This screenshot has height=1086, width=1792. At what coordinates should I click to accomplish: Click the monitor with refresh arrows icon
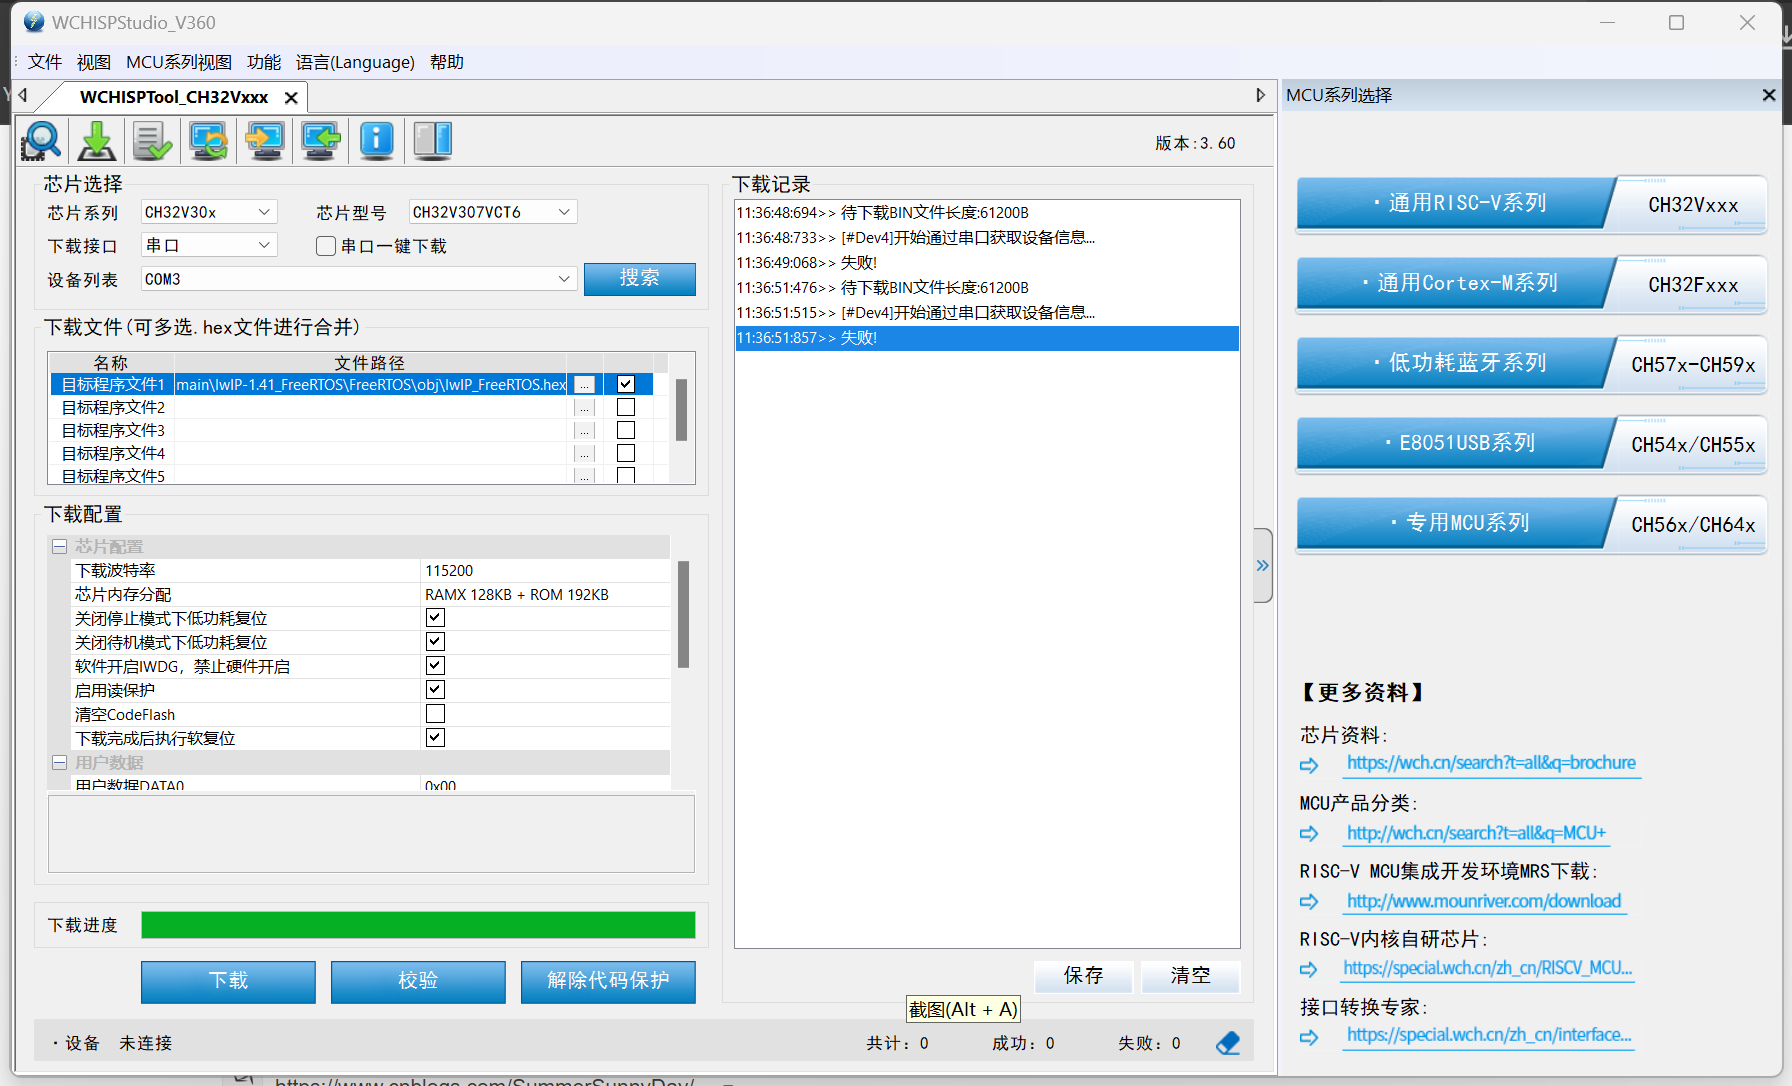coord(209,141)
